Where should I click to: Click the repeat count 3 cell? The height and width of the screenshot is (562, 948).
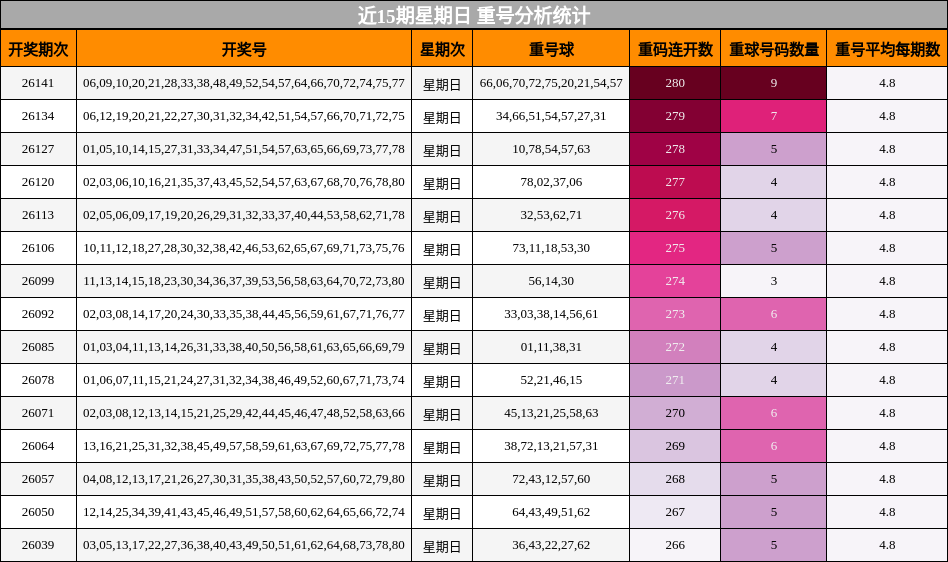point(773,281)
